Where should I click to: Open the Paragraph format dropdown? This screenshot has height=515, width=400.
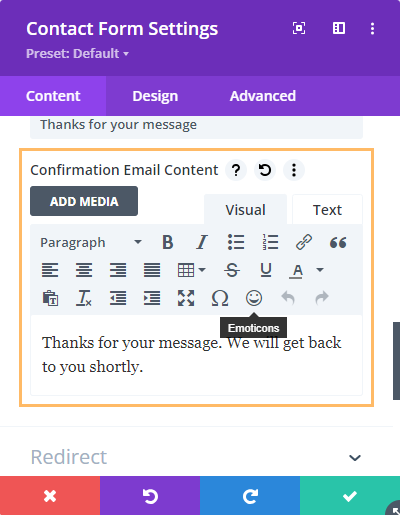(x=91, y=242)
